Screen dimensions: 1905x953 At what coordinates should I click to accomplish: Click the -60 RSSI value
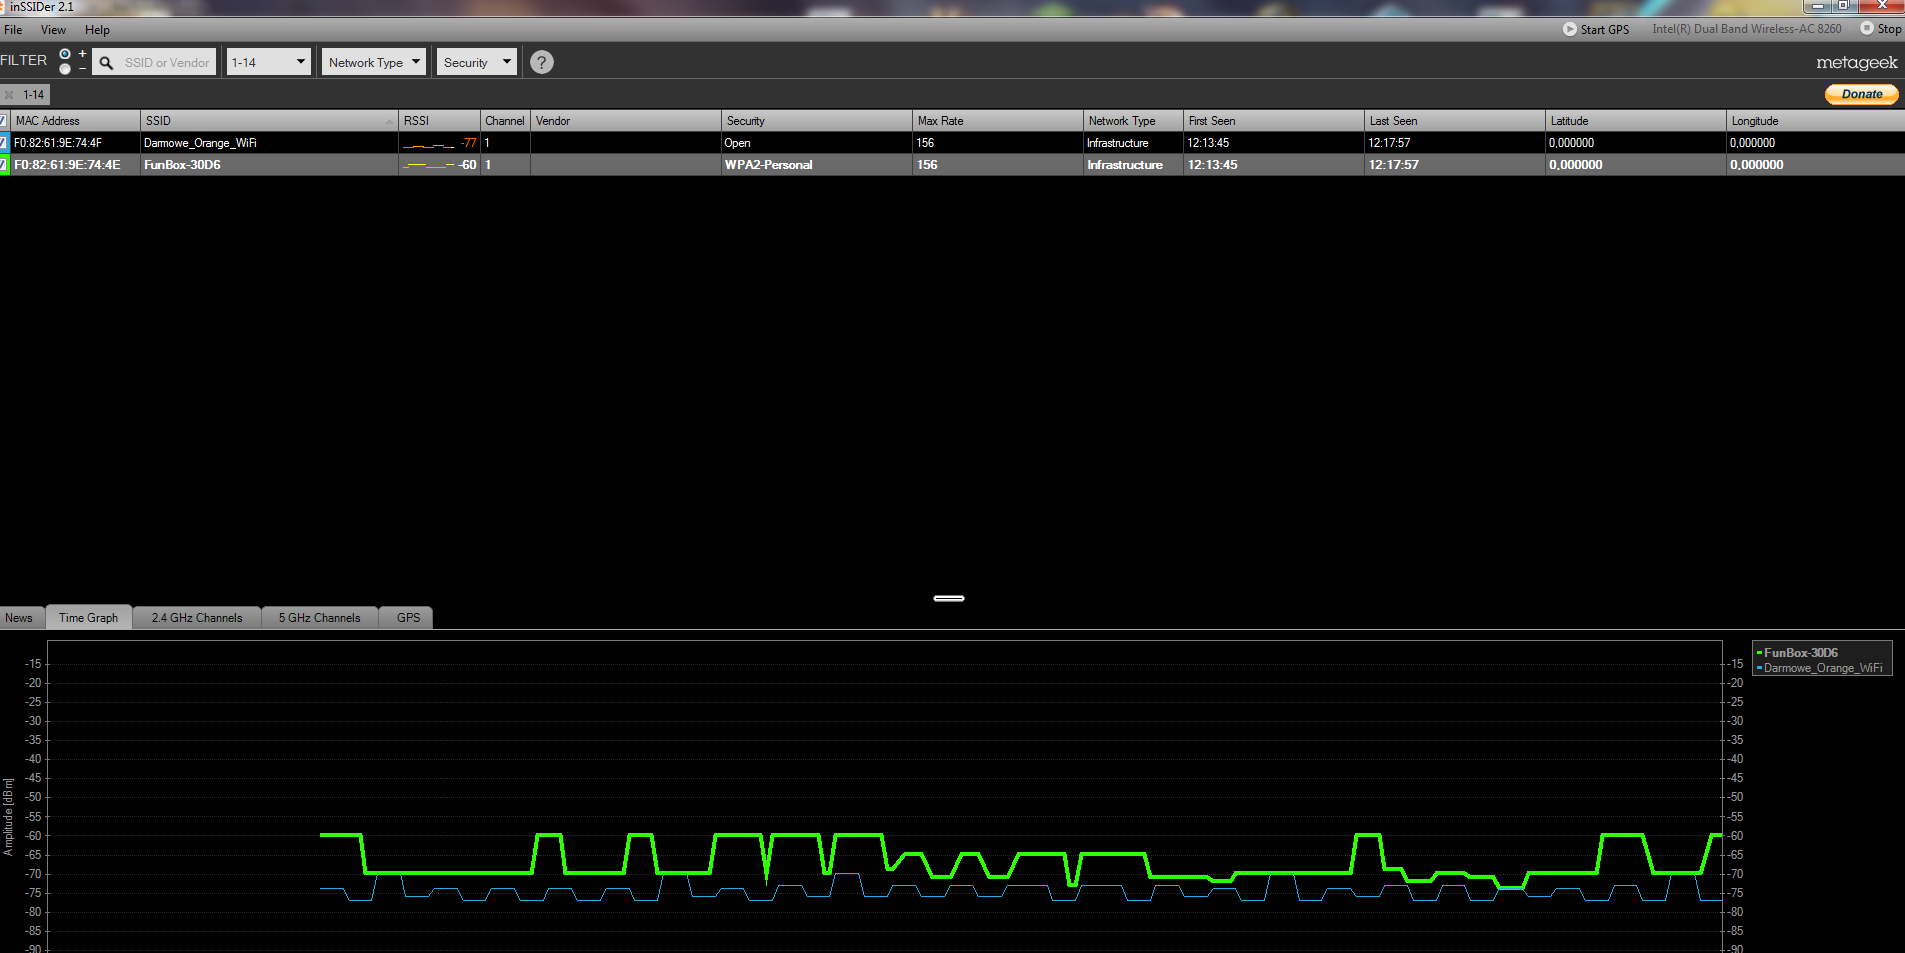coord(467,165)
